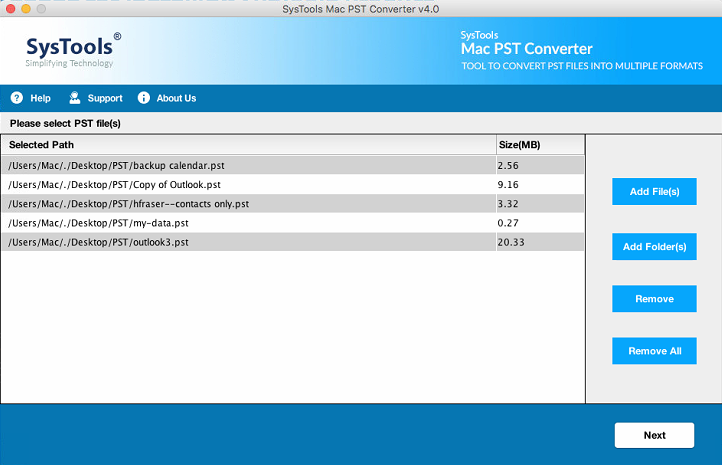Image resolution: width=722 pixels, height=465 pixels.
Task: Click the Support person icon
Action: pyautogui.click(x=75, y=98)
